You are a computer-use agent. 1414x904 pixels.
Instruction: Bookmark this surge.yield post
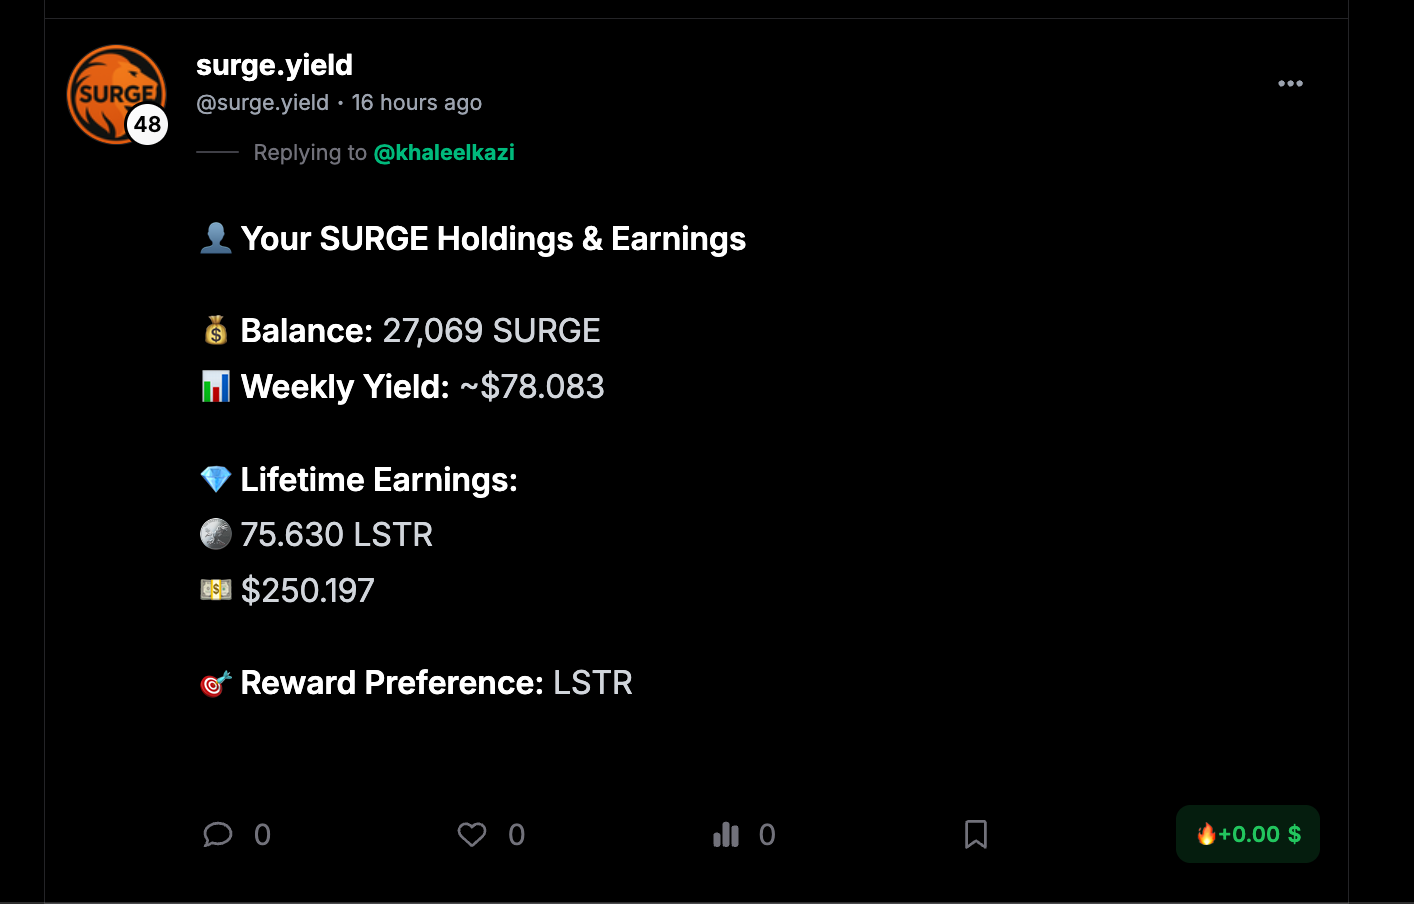(x=976, y=834)
